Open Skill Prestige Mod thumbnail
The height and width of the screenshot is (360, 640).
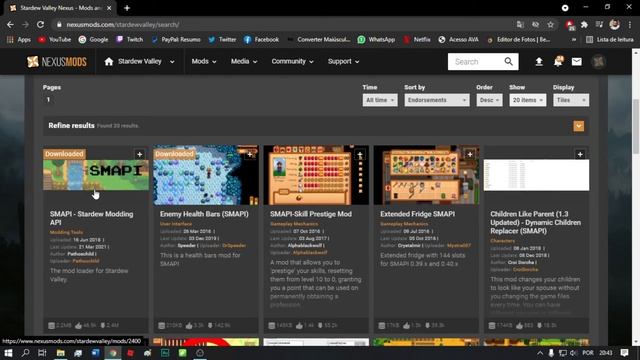(x=316, y=175)
